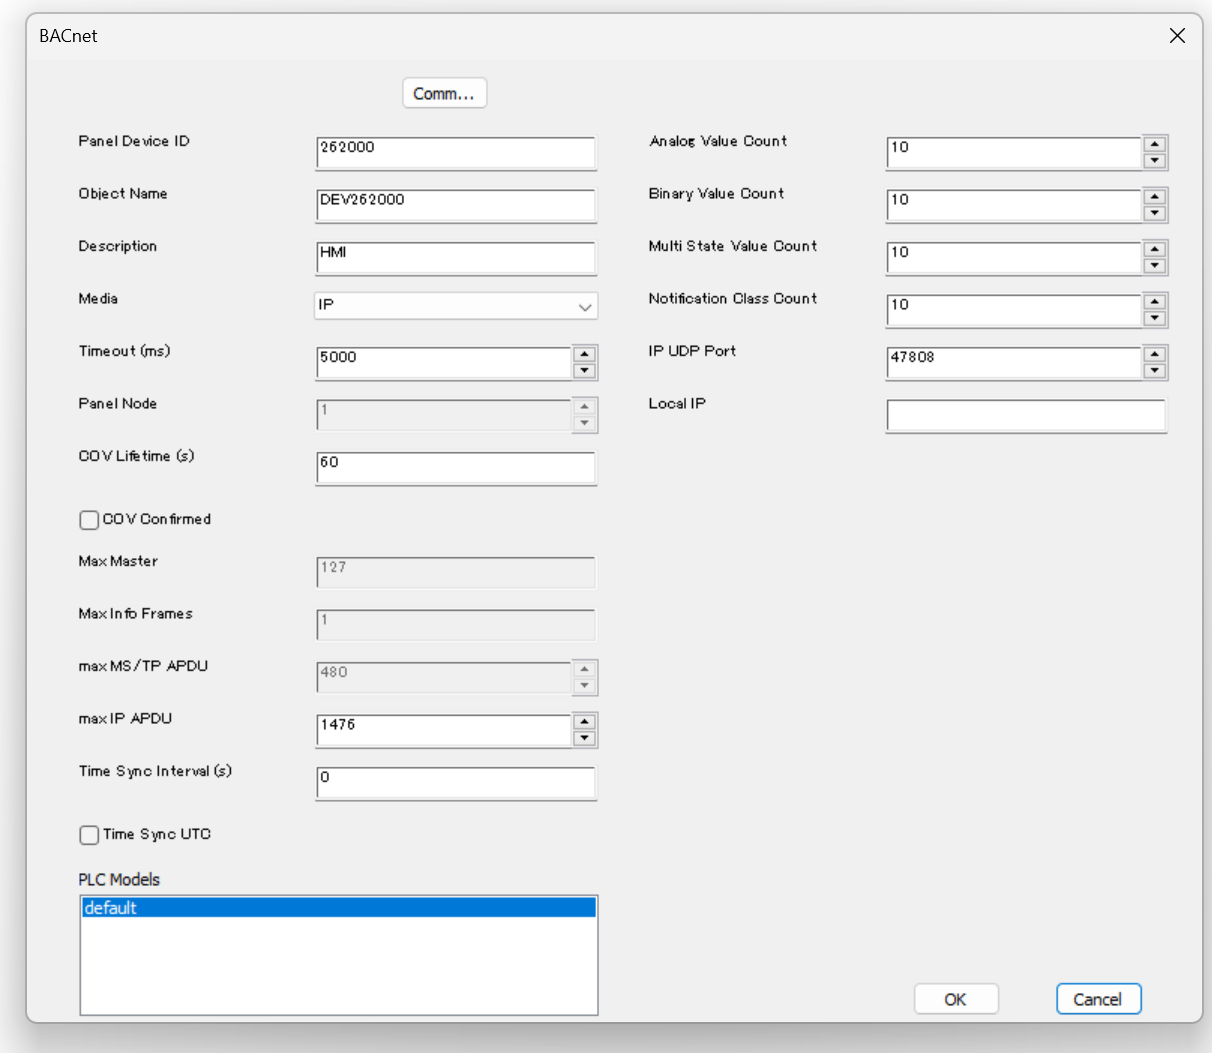Click the empty Local IP field
The width and height of the screenshot is (1212, 1053).
pyautogui.click(x=1026, y=416)
